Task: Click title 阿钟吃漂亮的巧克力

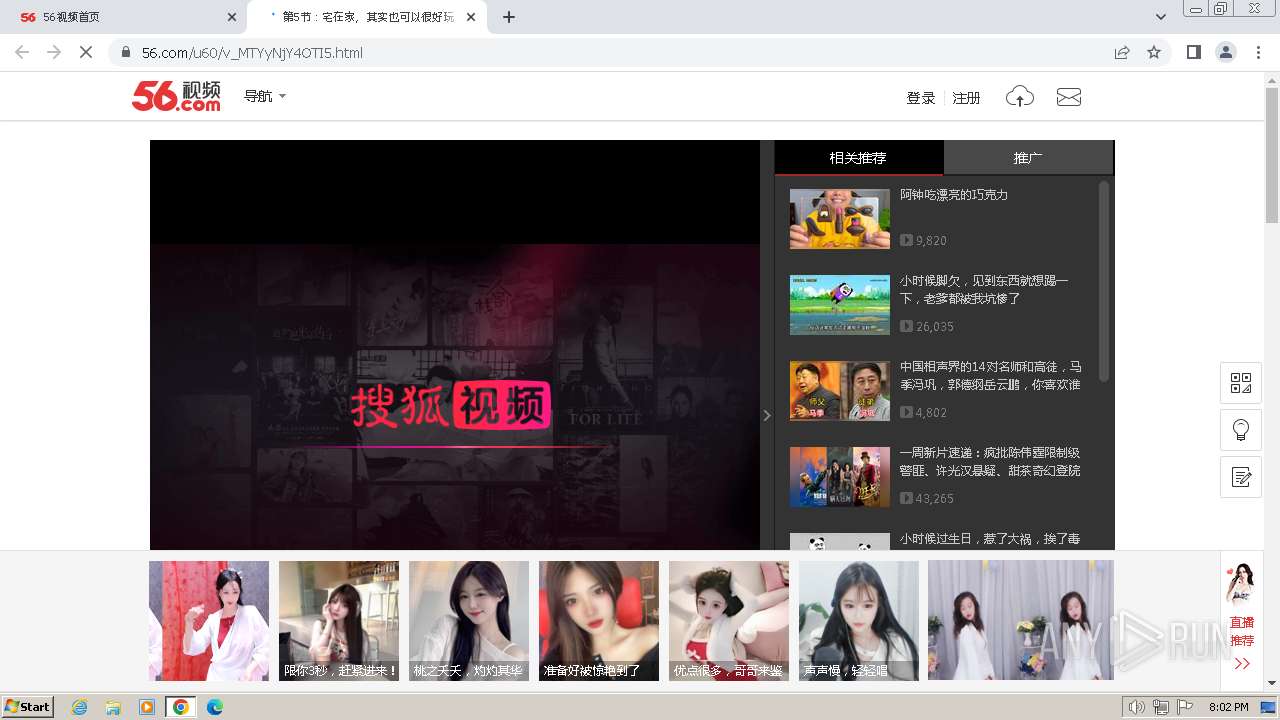Action: click(x=954, y=195)
